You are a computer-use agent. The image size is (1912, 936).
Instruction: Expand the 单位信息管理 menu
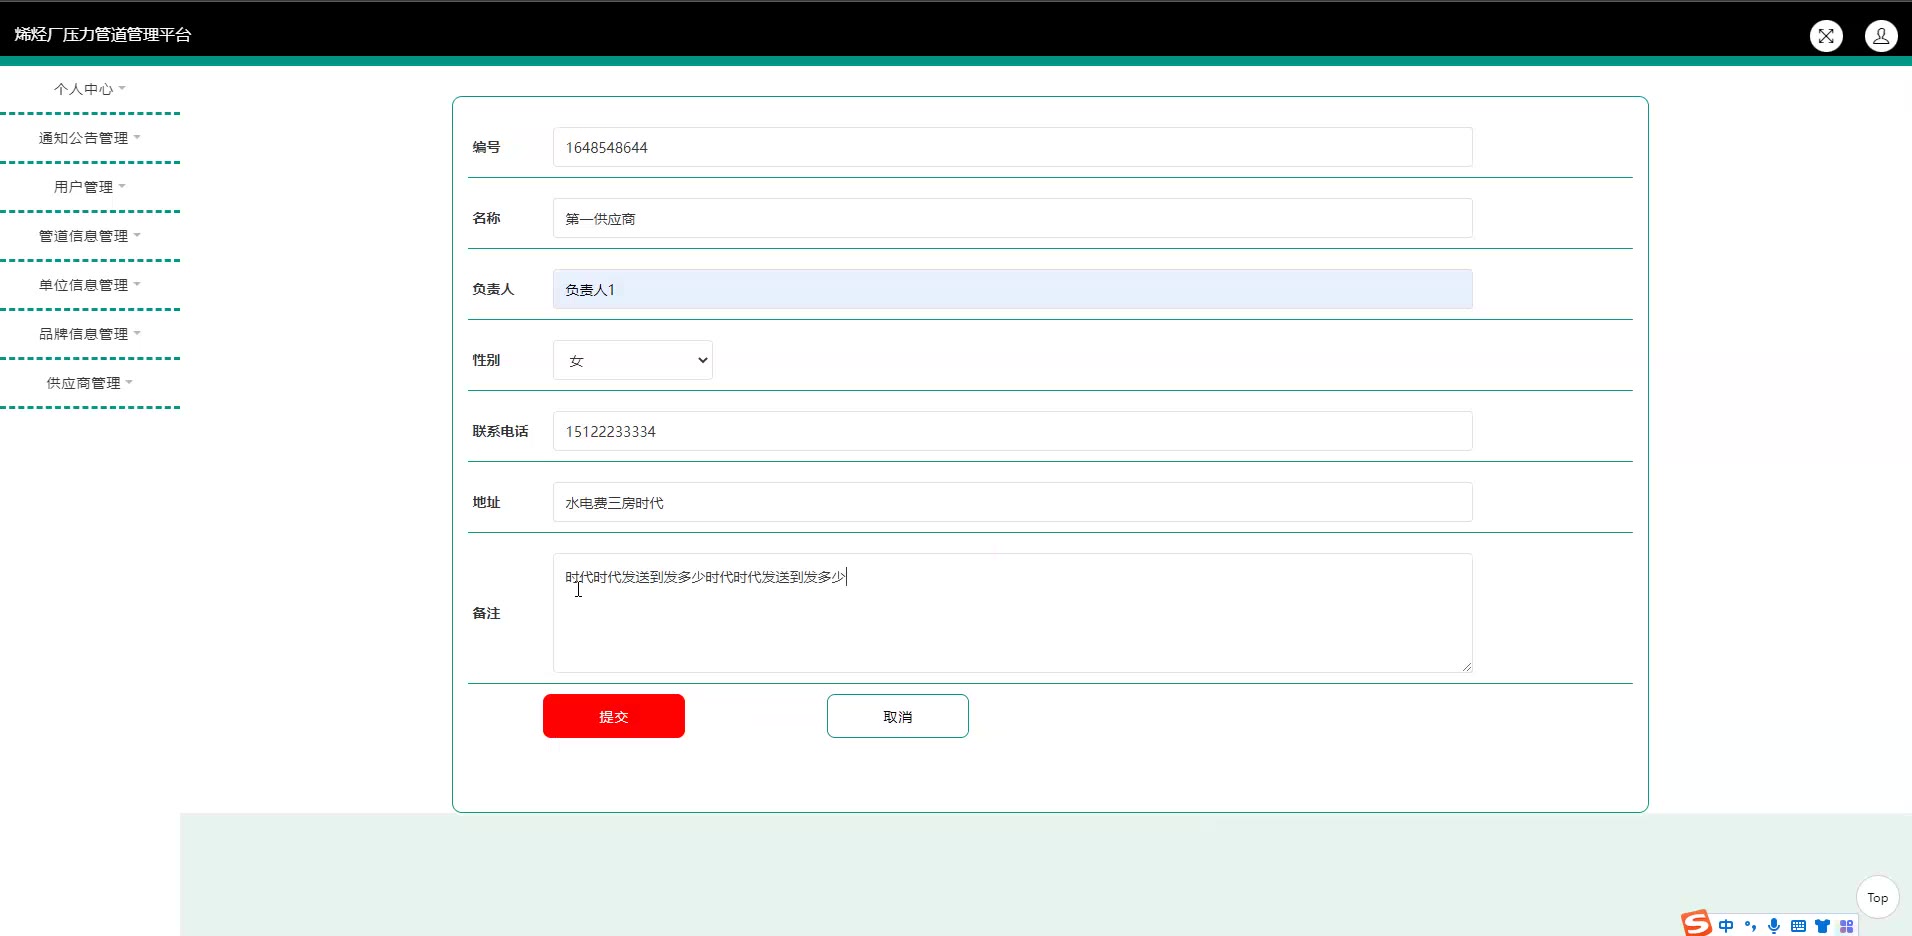click(90, 285)
